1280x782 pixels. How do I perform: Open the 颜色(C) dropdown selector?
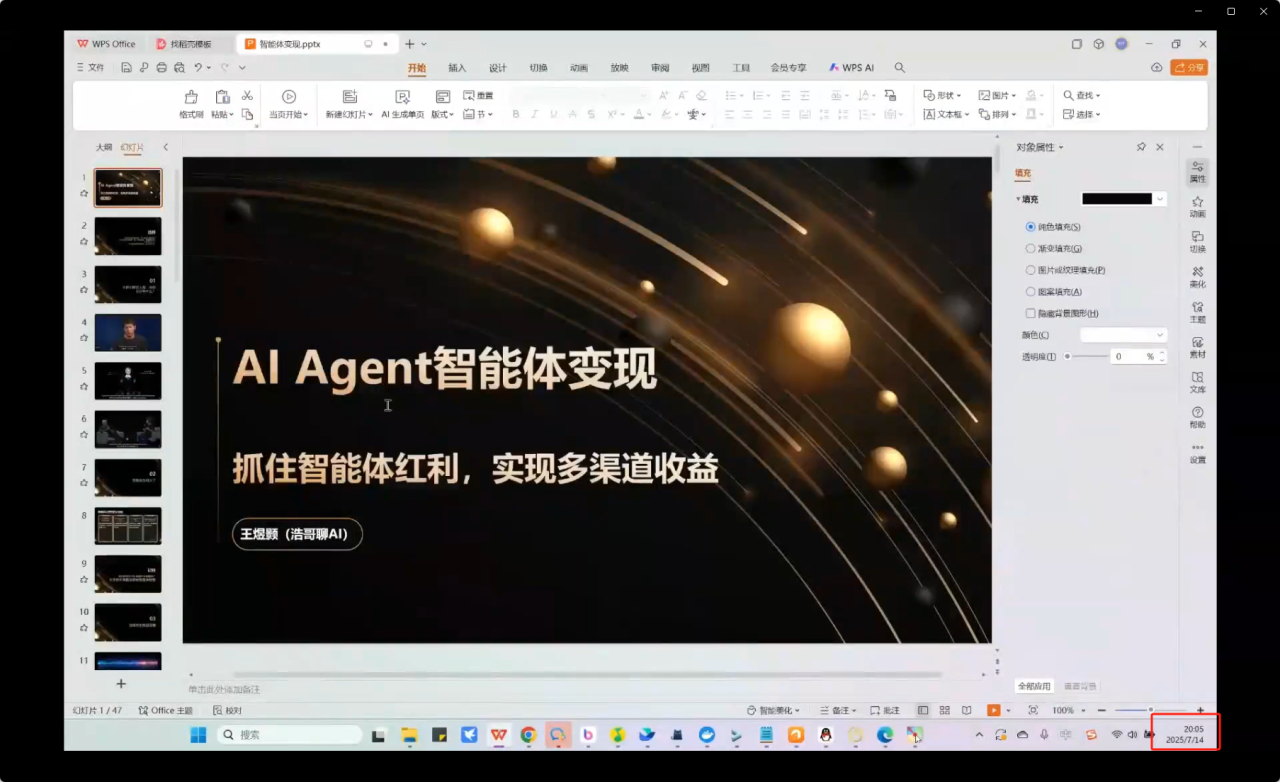1122,334
